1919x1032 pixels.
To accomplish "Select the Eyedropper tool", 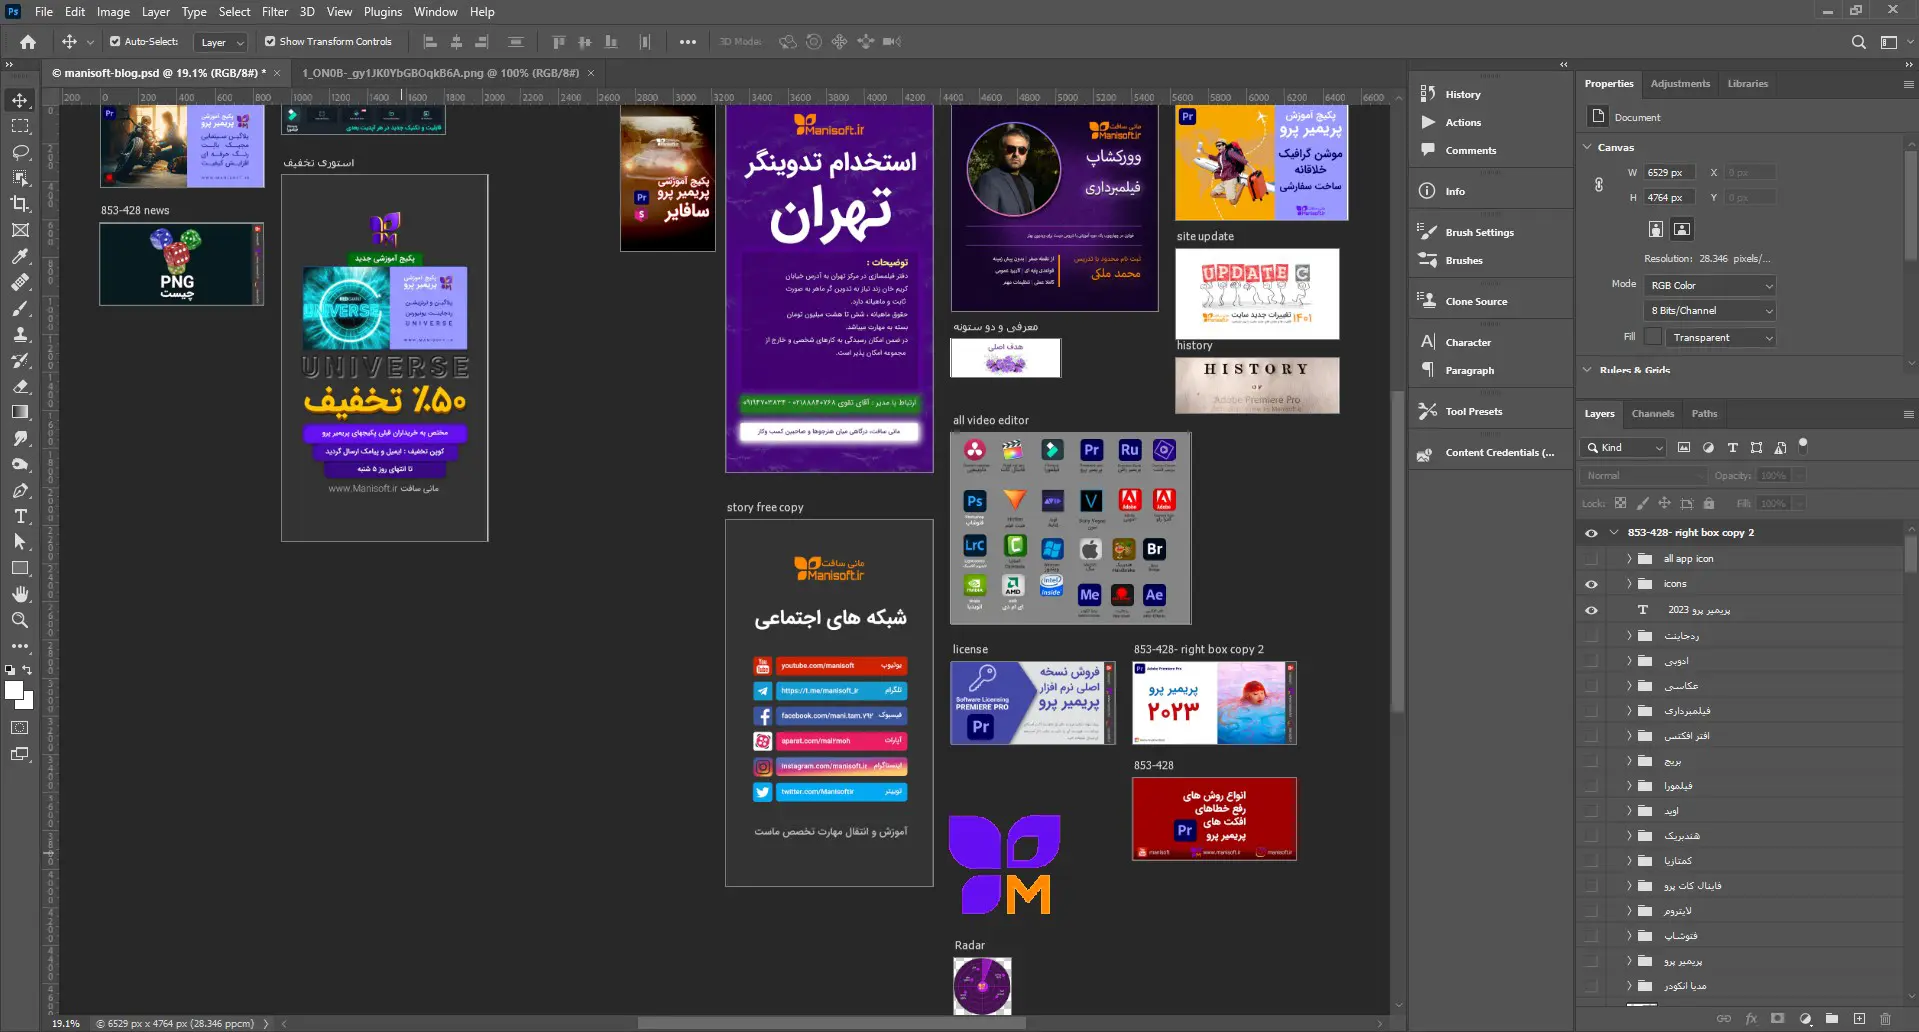I will (x=20, y=256).
